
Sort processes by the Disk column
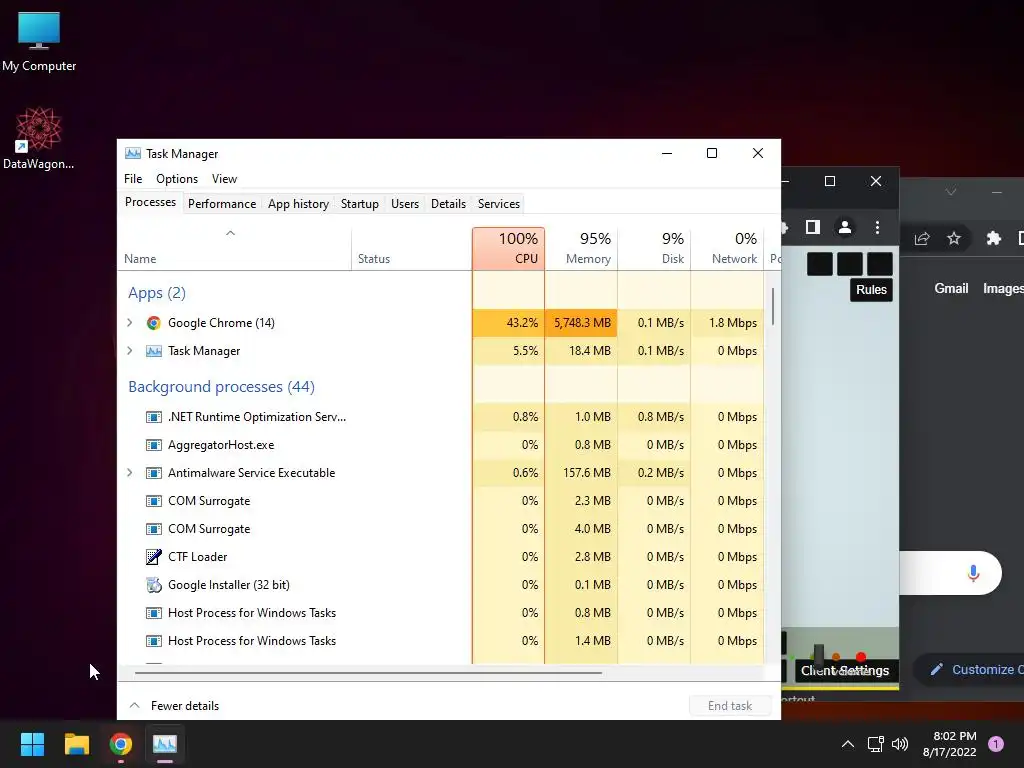pos(654,248)
